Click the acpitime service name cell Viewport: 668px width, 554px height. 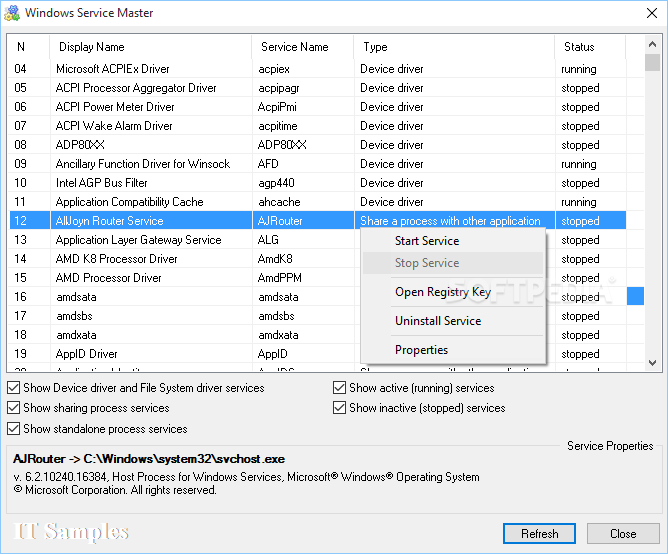(303, 126)
